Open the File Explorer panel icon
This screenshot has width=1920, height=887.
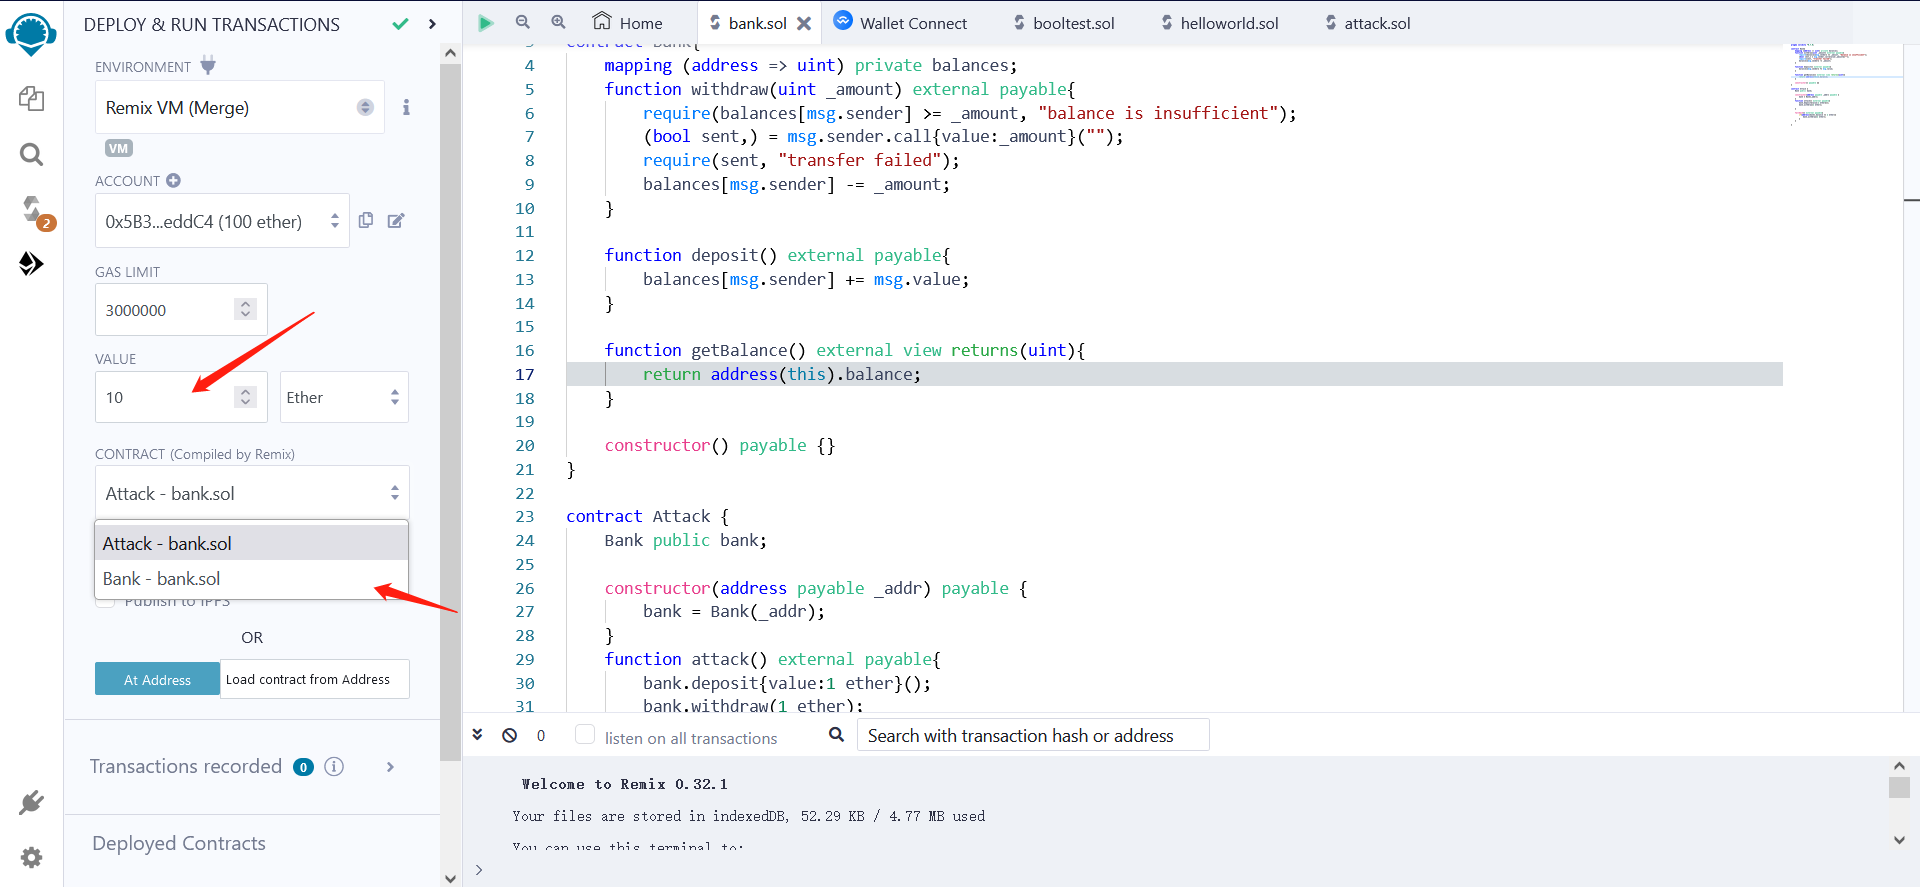click(31, 98)
